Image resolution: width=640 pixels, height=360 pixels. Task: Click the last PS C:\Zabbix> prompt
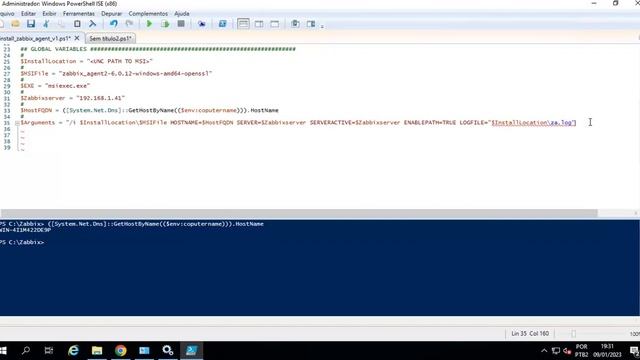point(22,242)
